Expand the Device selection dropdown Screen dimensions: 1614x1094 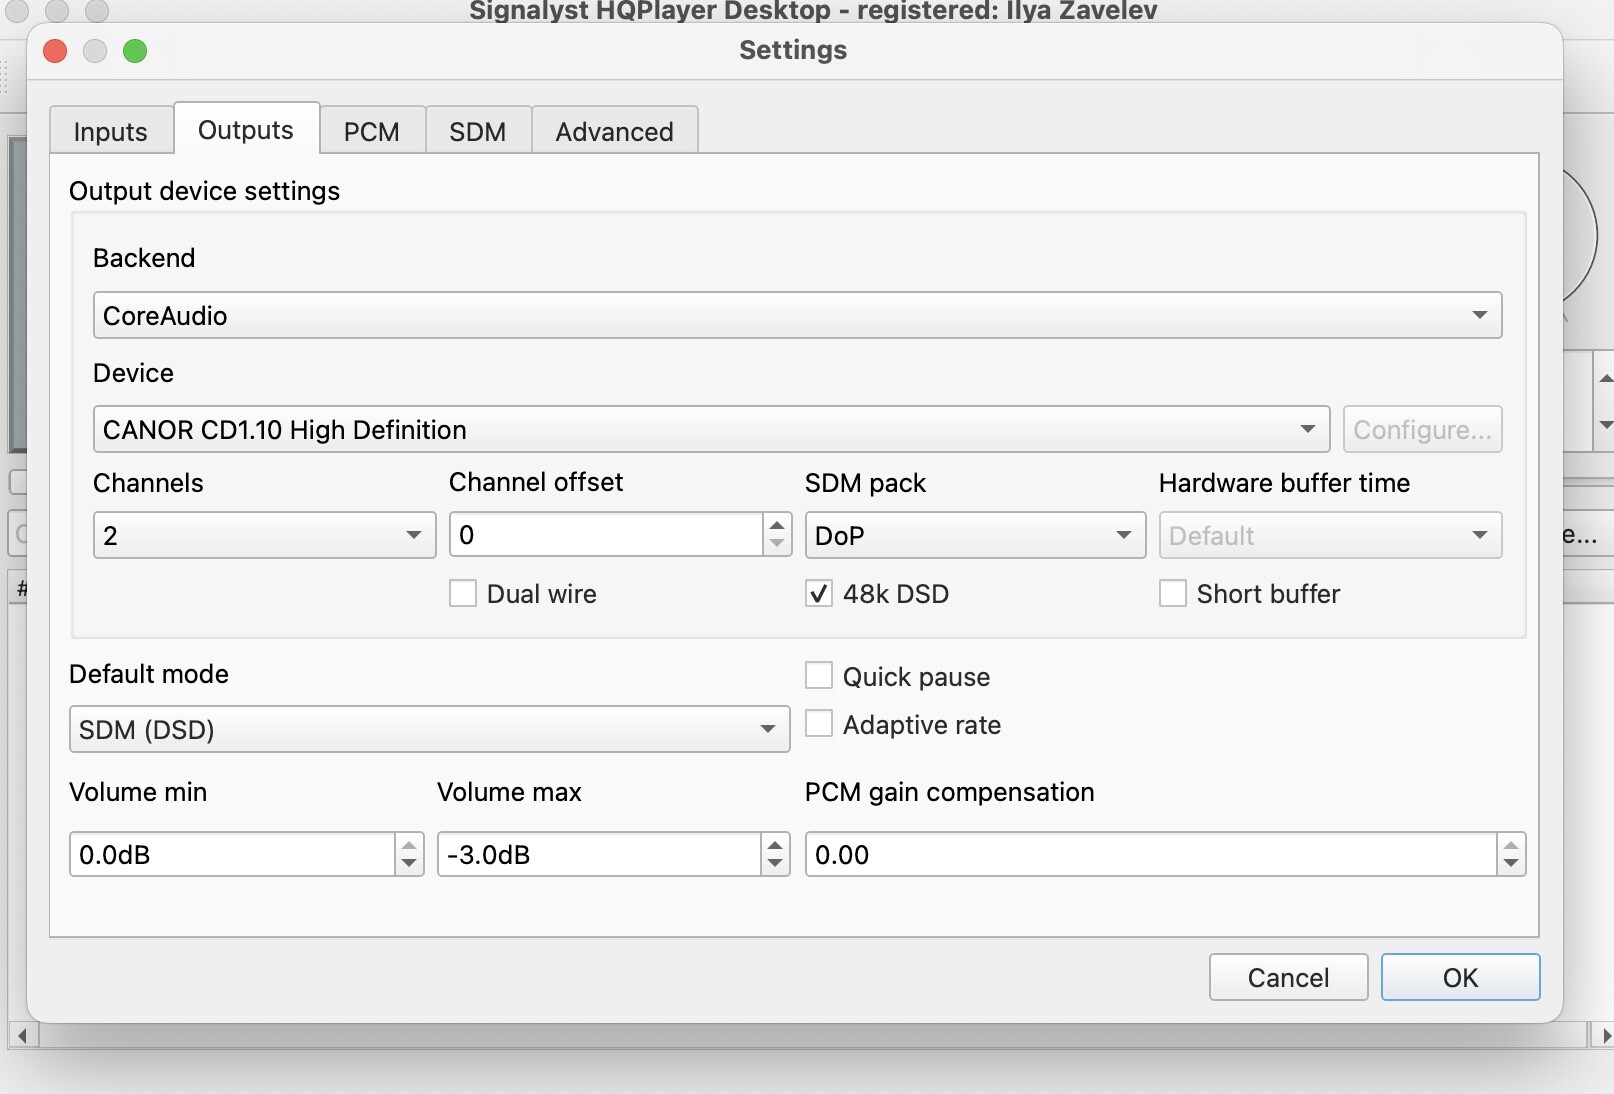(x=711, y=429)
